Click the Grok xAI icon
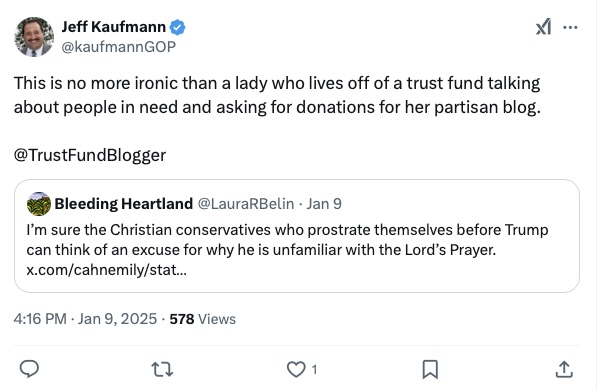The width and height of the screenshot is (597, 390). [x=543, y=27]
